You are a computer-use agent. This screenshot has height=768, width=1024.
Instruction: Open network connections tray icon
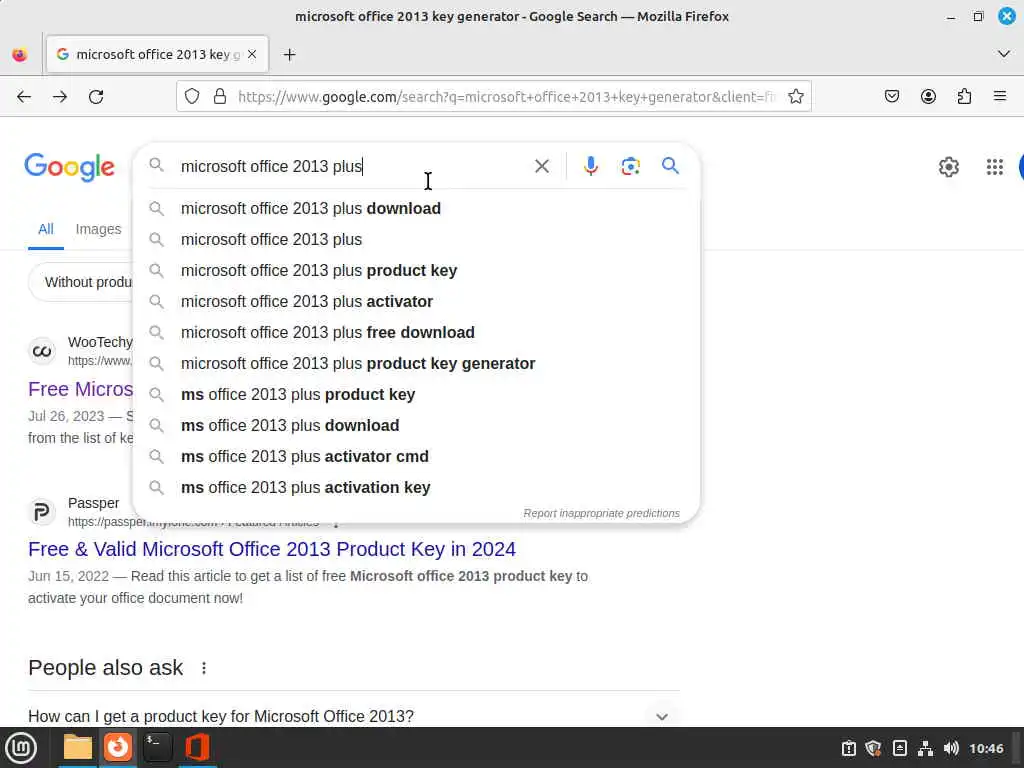point(925,748)
